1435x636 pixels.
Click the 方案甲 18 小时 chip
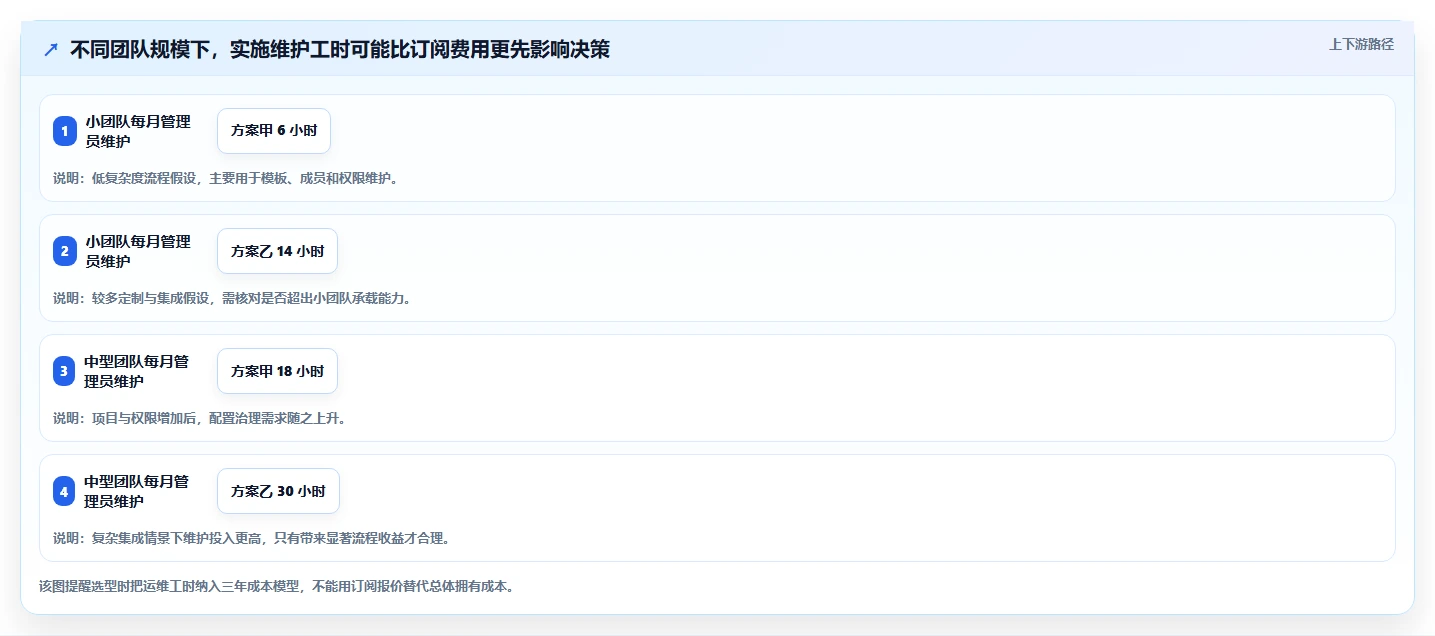click(277, 371)
